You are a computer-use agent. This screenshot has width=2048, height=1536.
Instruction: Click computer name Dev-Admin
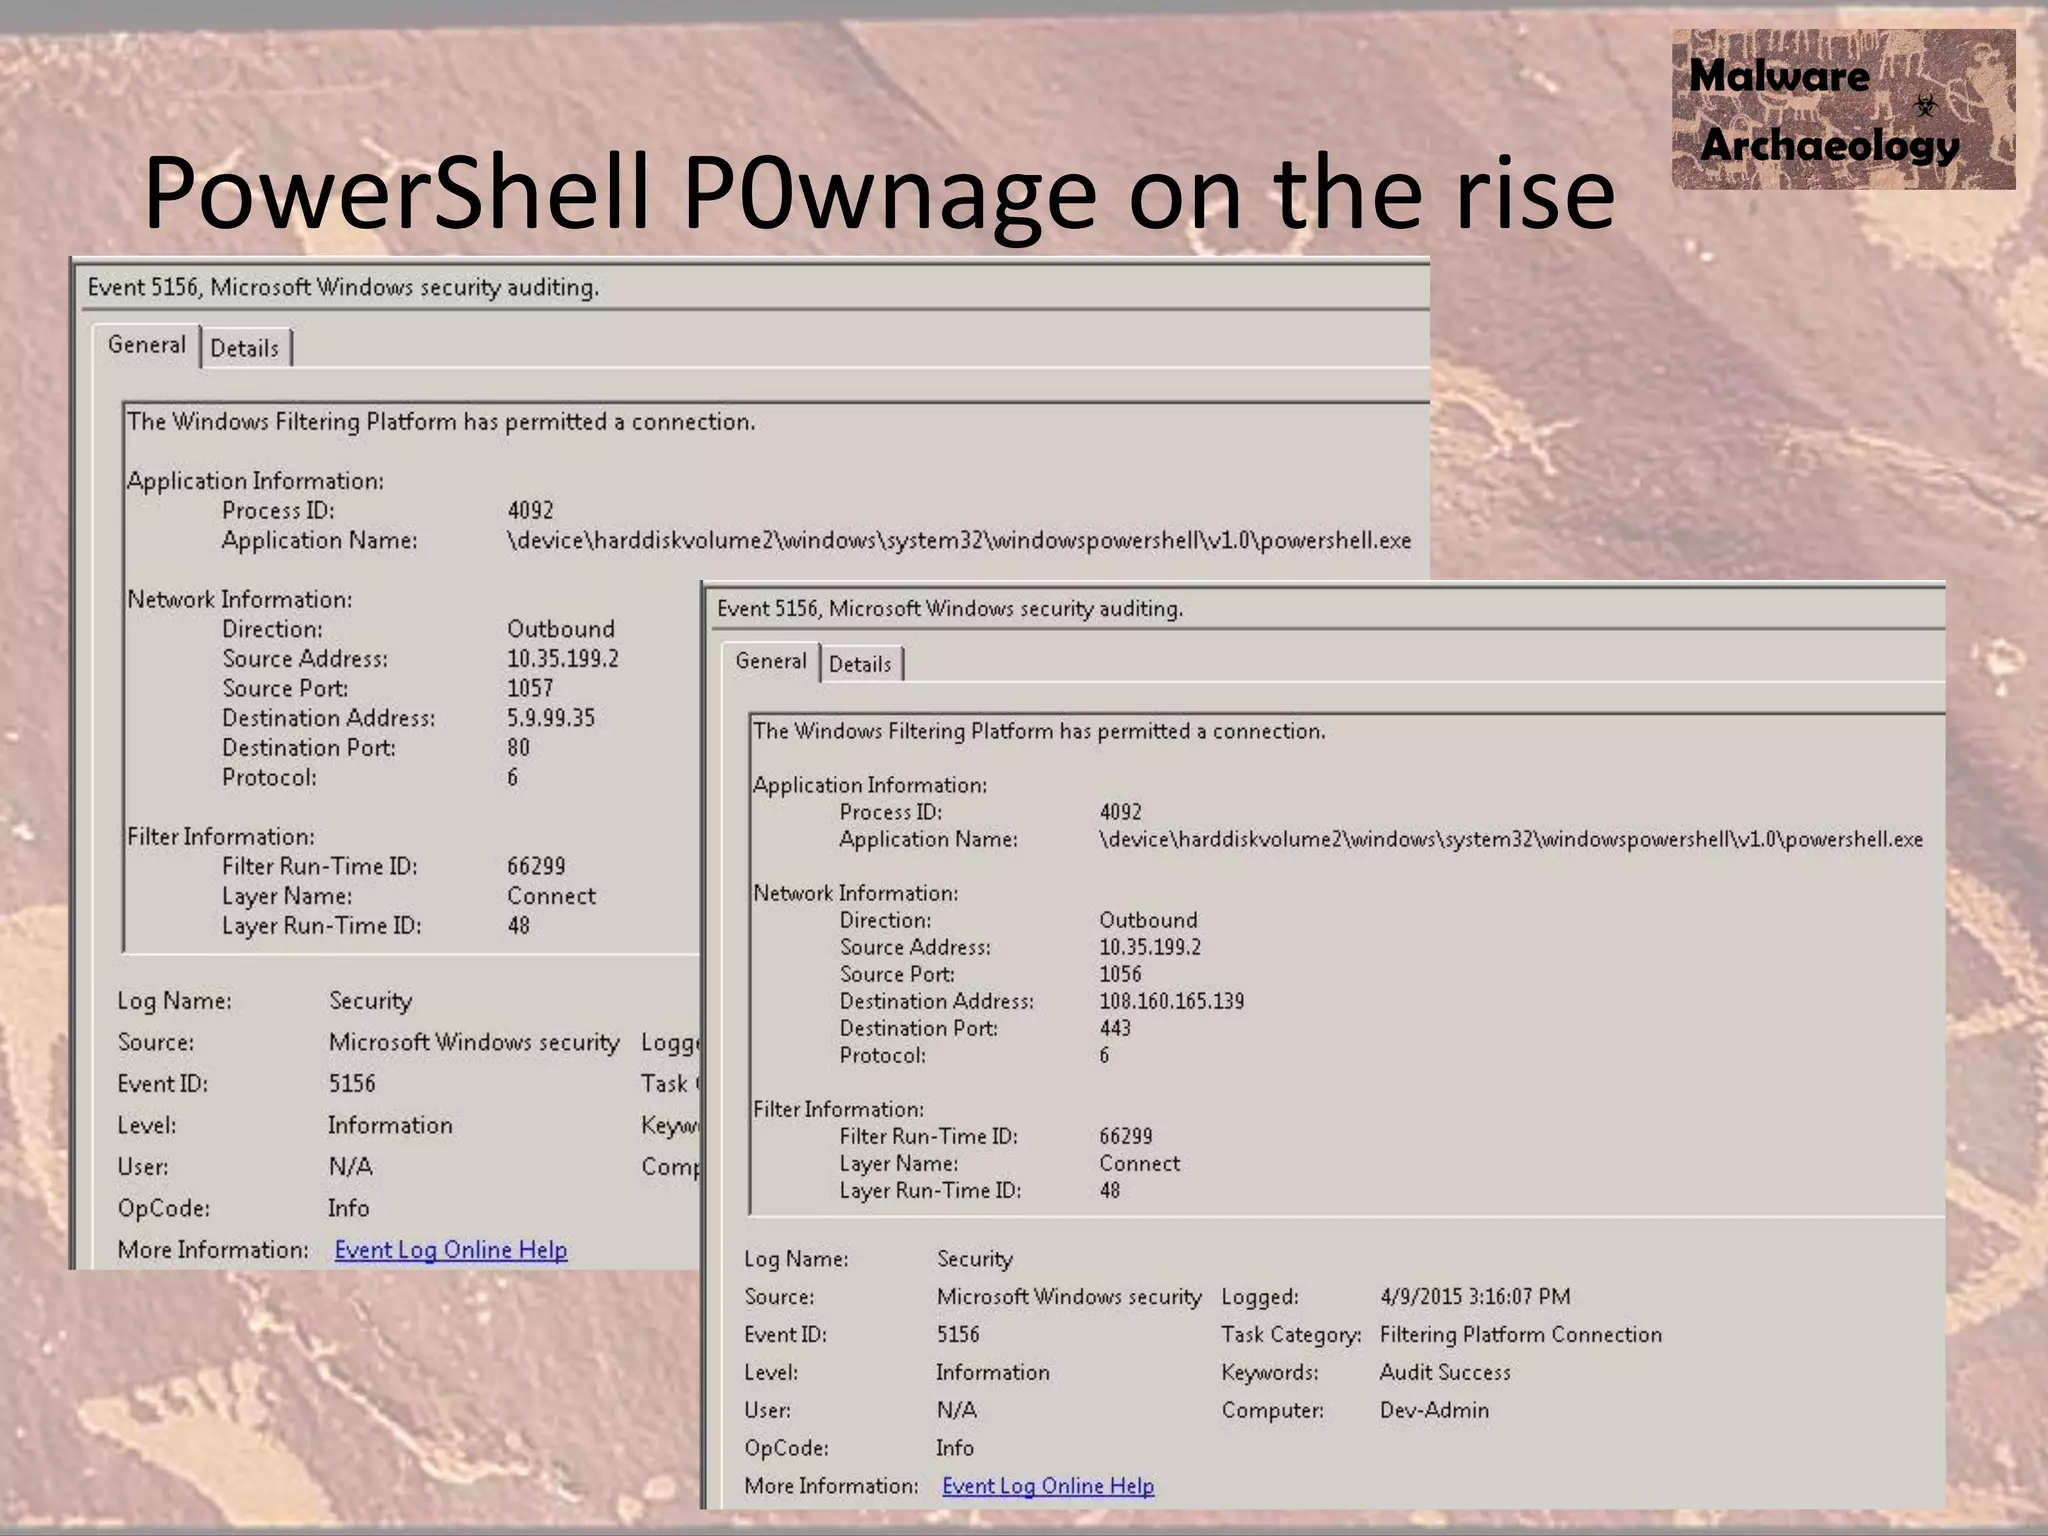pos(1434,1410)
